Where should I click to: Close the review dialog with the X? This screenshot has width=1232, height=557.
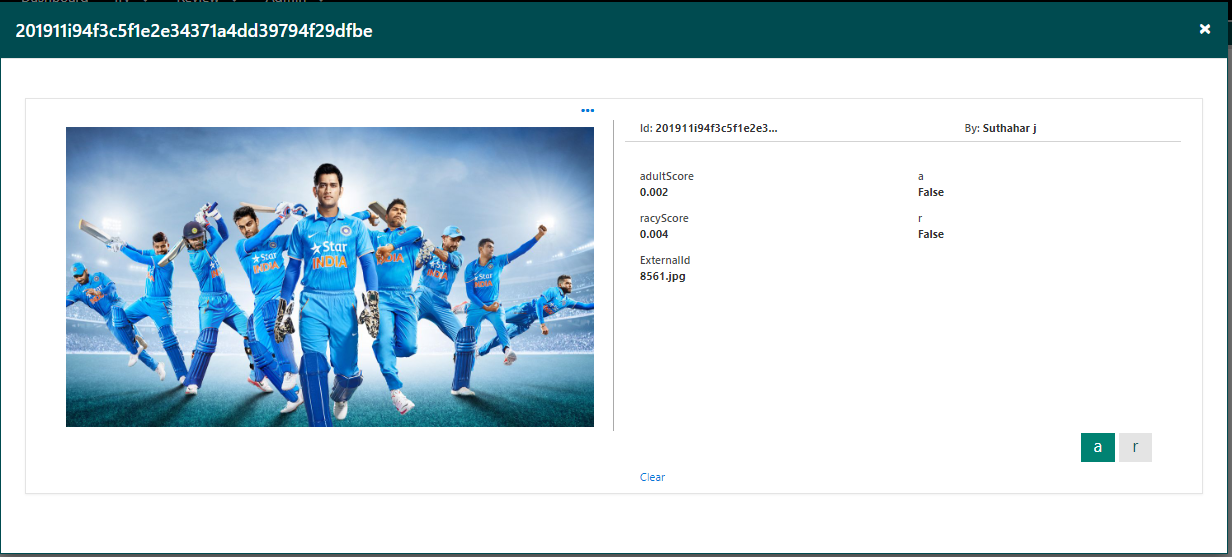[1205, 29]
